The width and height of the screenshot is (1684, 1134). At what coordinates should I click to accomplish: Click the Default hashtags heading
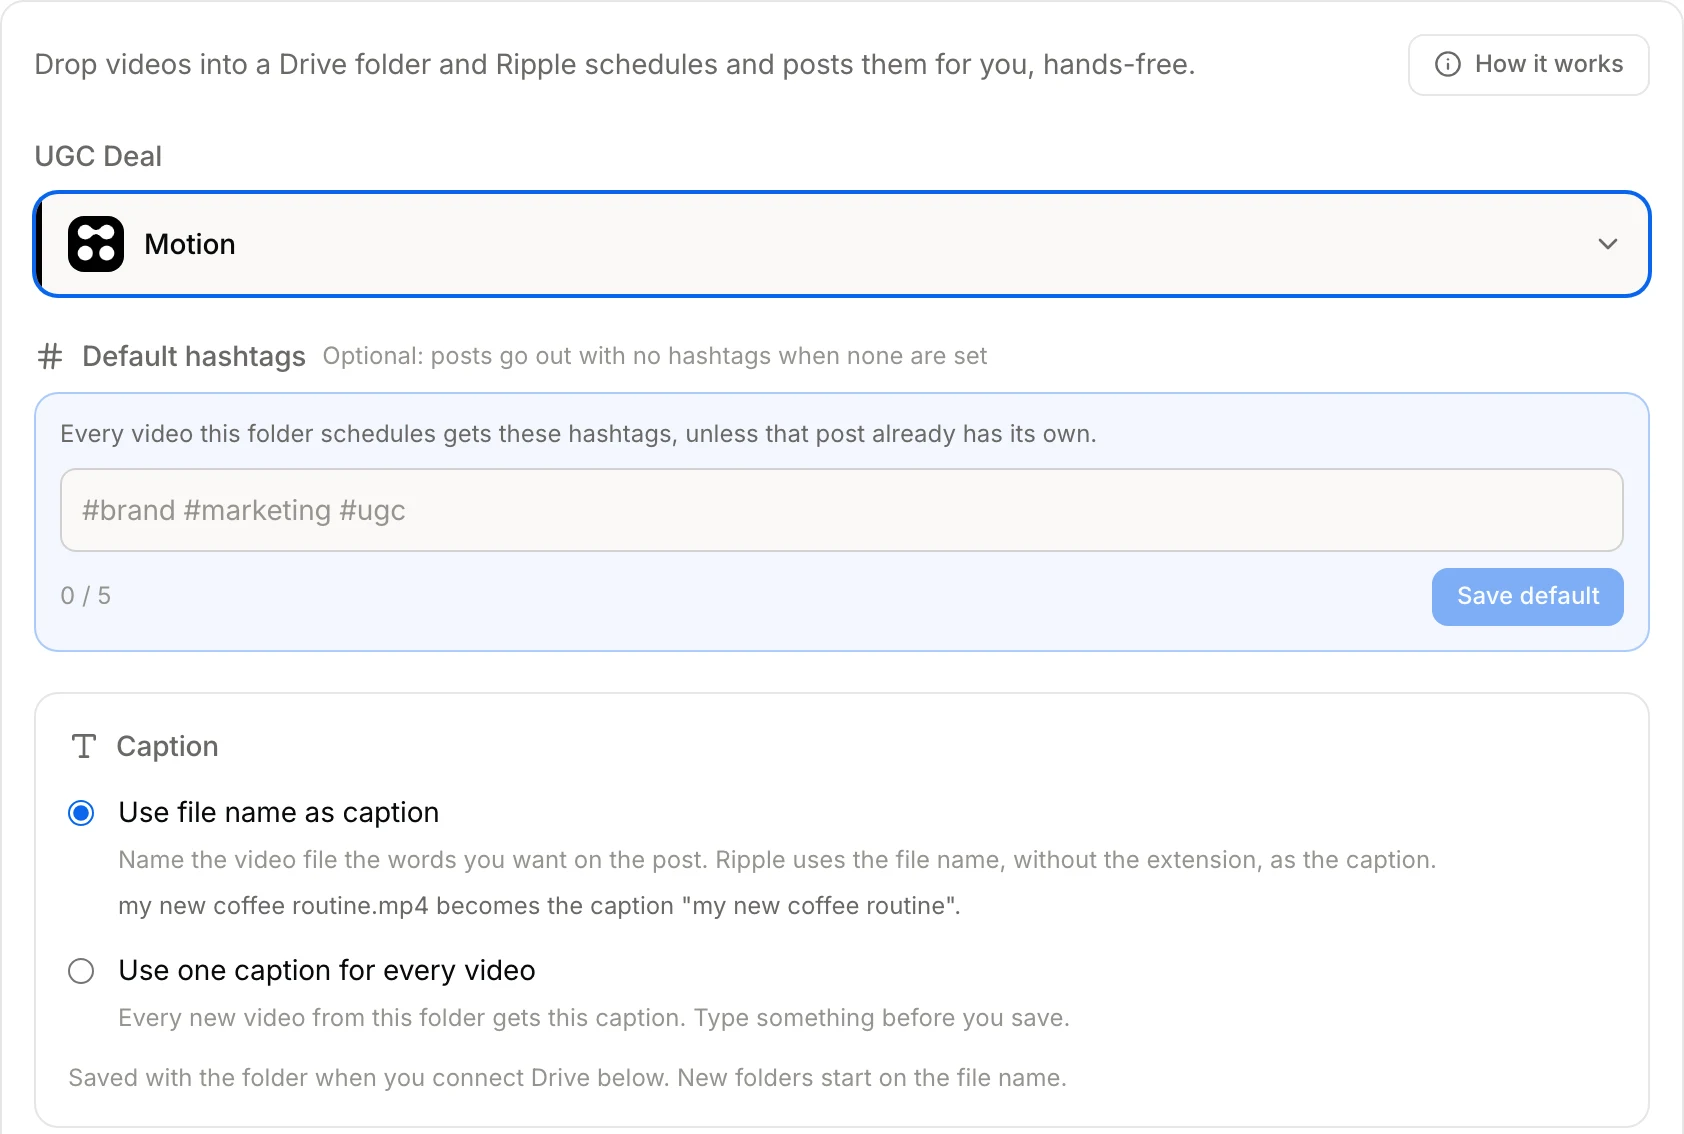point(194,356)
